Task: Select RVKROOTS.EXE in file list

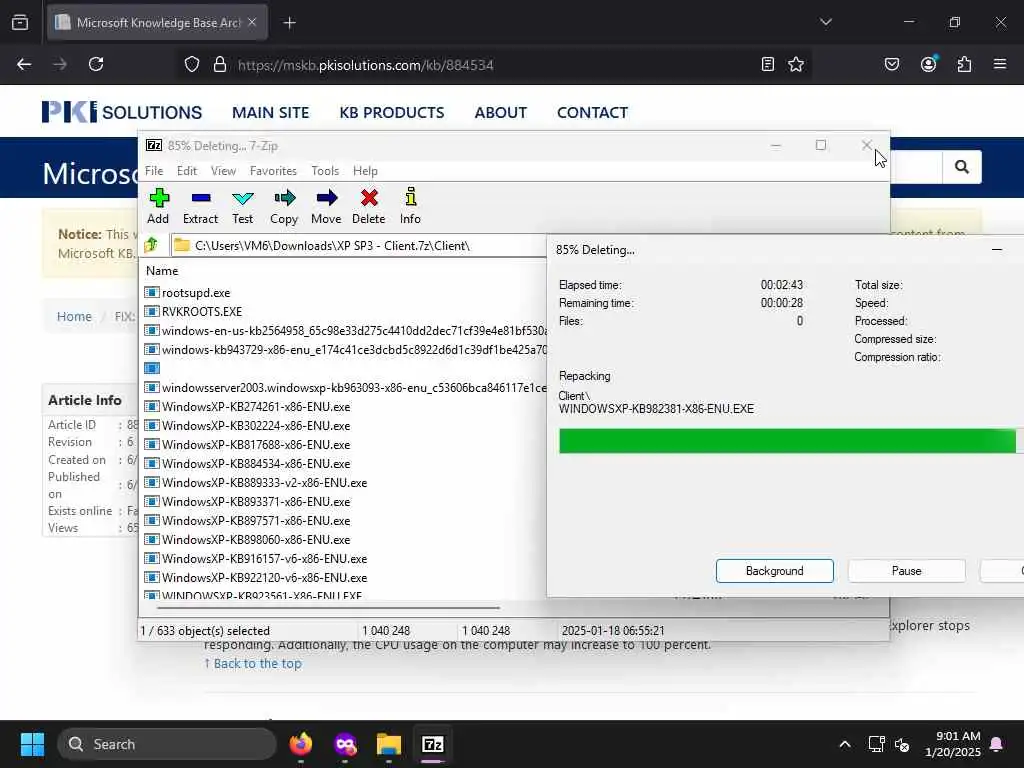Action: [x=202, y=312]
